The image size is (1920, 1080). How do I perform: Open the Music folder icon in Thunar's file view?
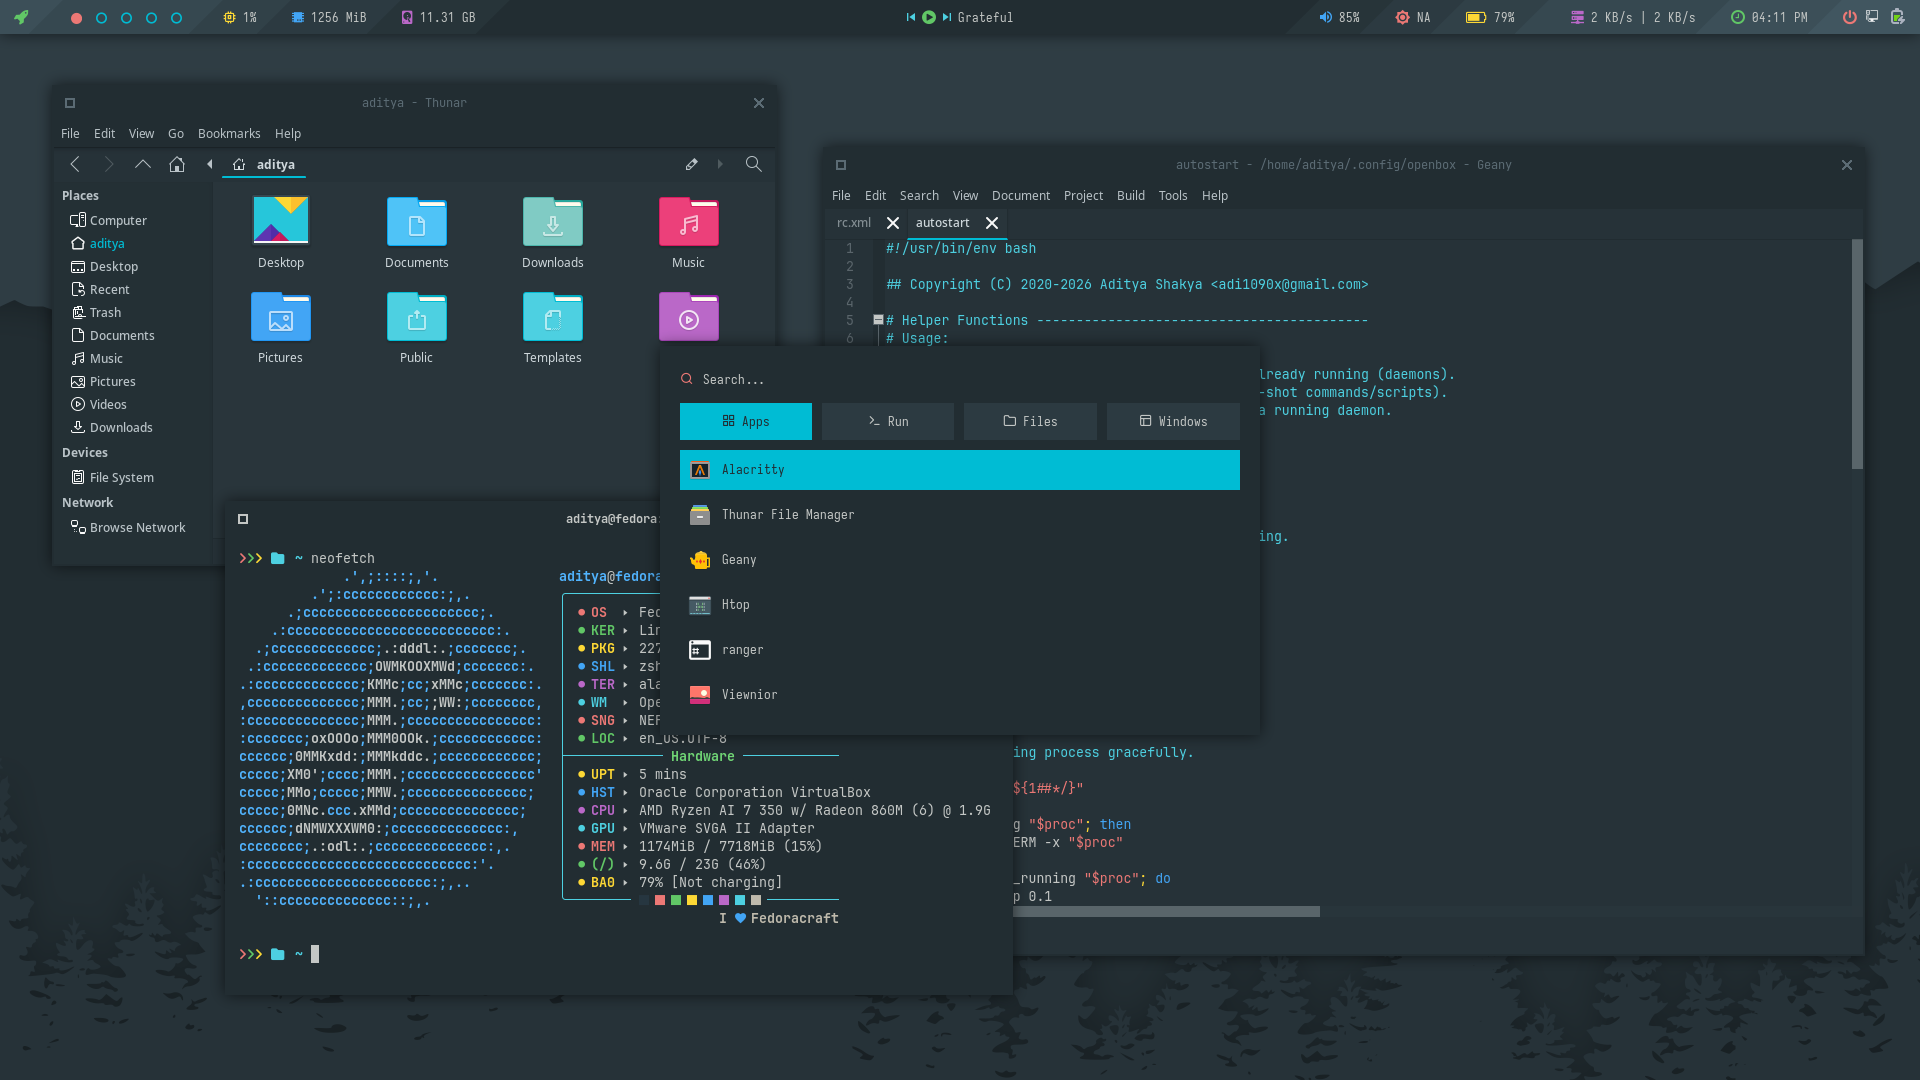[689, 221]
